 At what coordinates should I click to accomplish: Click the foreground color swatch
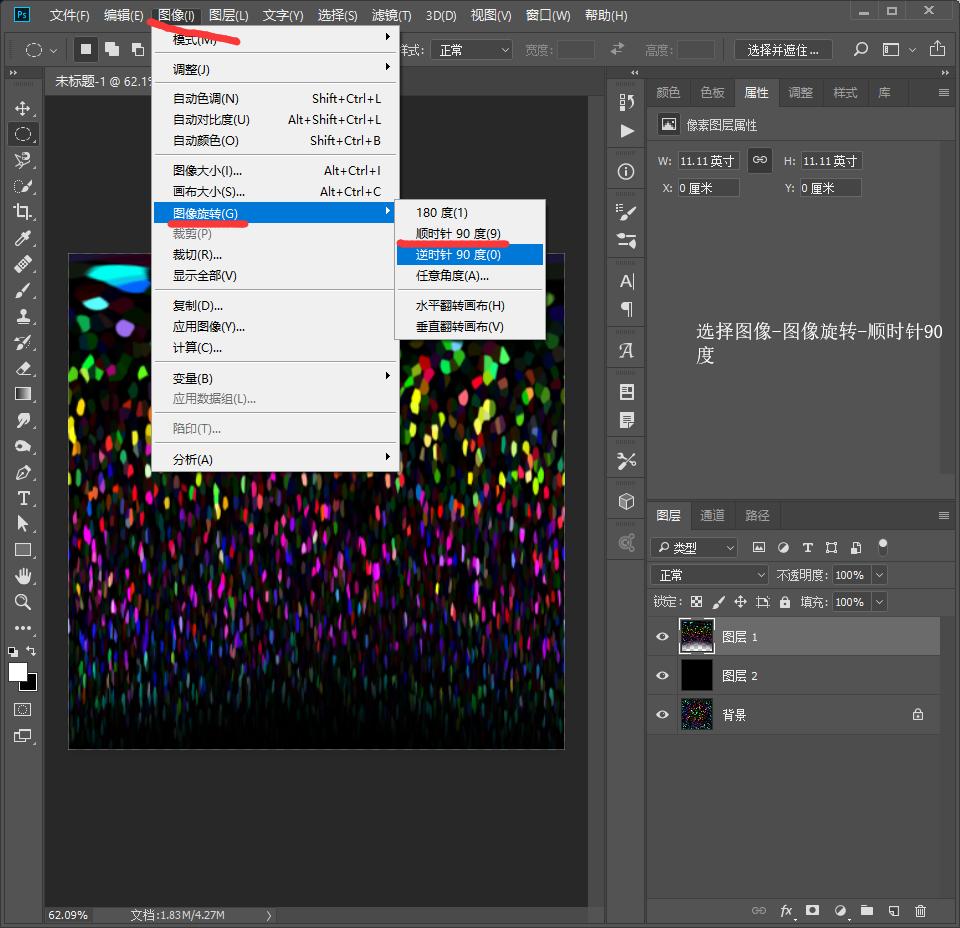click(18, 672)
